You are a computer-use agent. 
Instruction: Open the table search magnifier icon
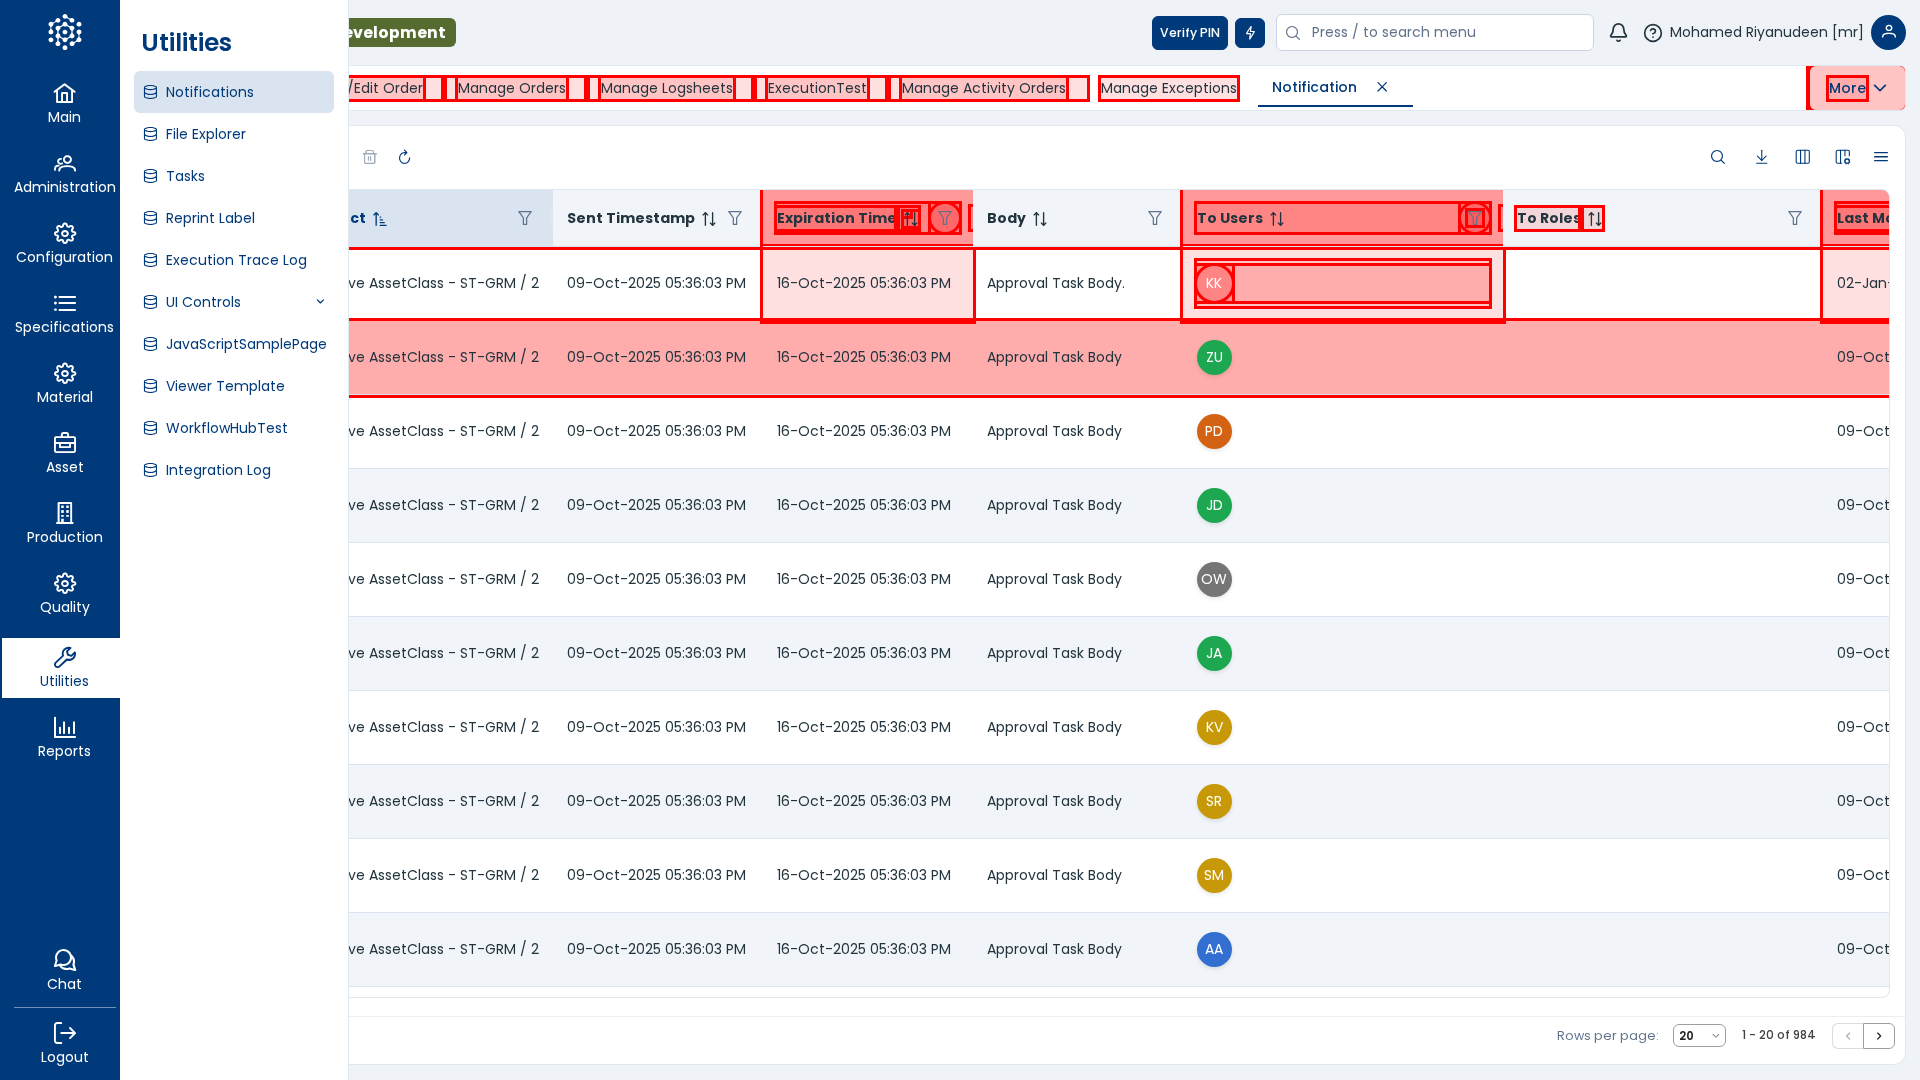(x=1717, y=157)
